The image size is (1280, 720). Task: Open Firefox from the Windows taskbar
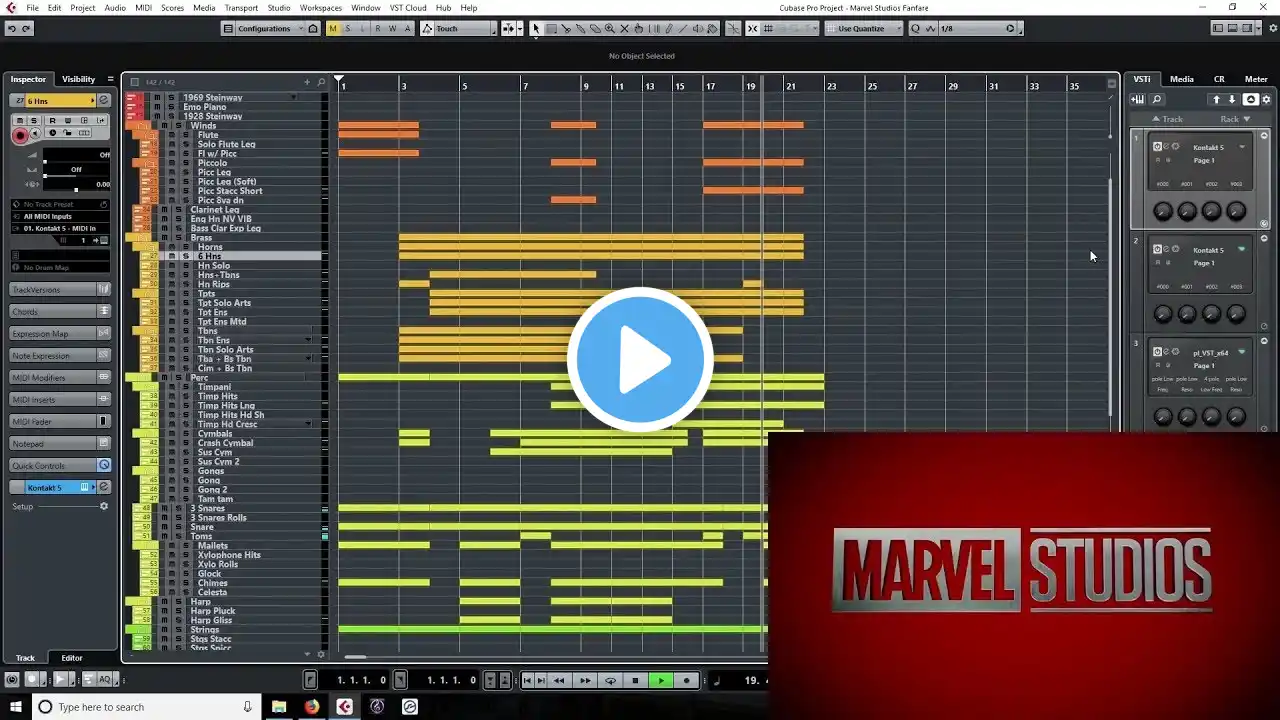(x=312, y=707)
